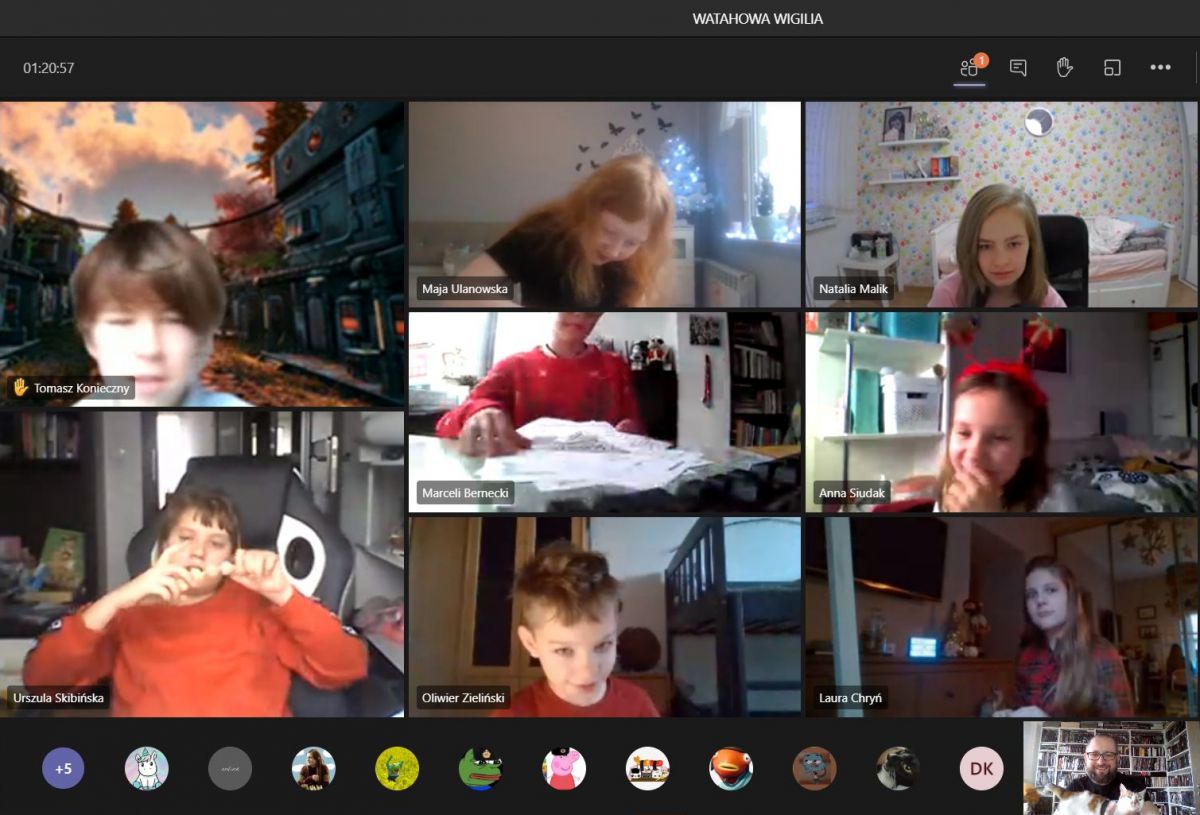Viewport: 1200px width, 815px height.
Task: Open the participants panel with notification badge
Action: tap(969, 68)
